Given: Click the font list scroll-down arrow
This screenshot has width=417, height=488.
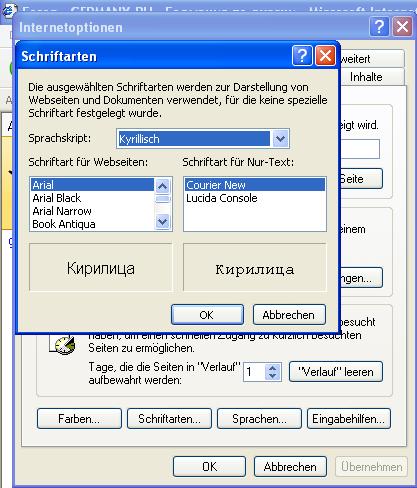Looking at the screenshot, I should (162, 221).
